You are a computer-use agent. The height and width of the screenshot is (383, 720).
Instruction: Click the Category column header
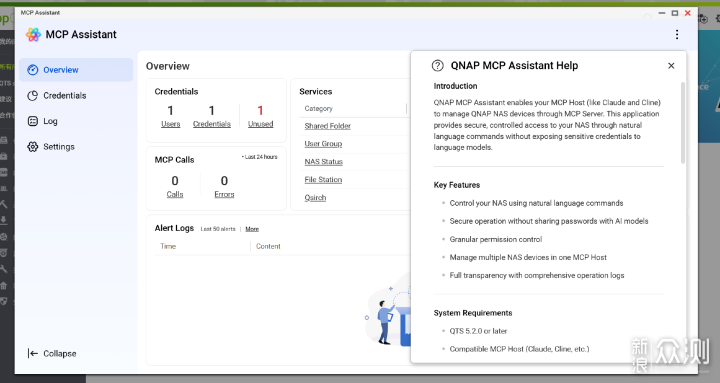click(x=318, y=108)
